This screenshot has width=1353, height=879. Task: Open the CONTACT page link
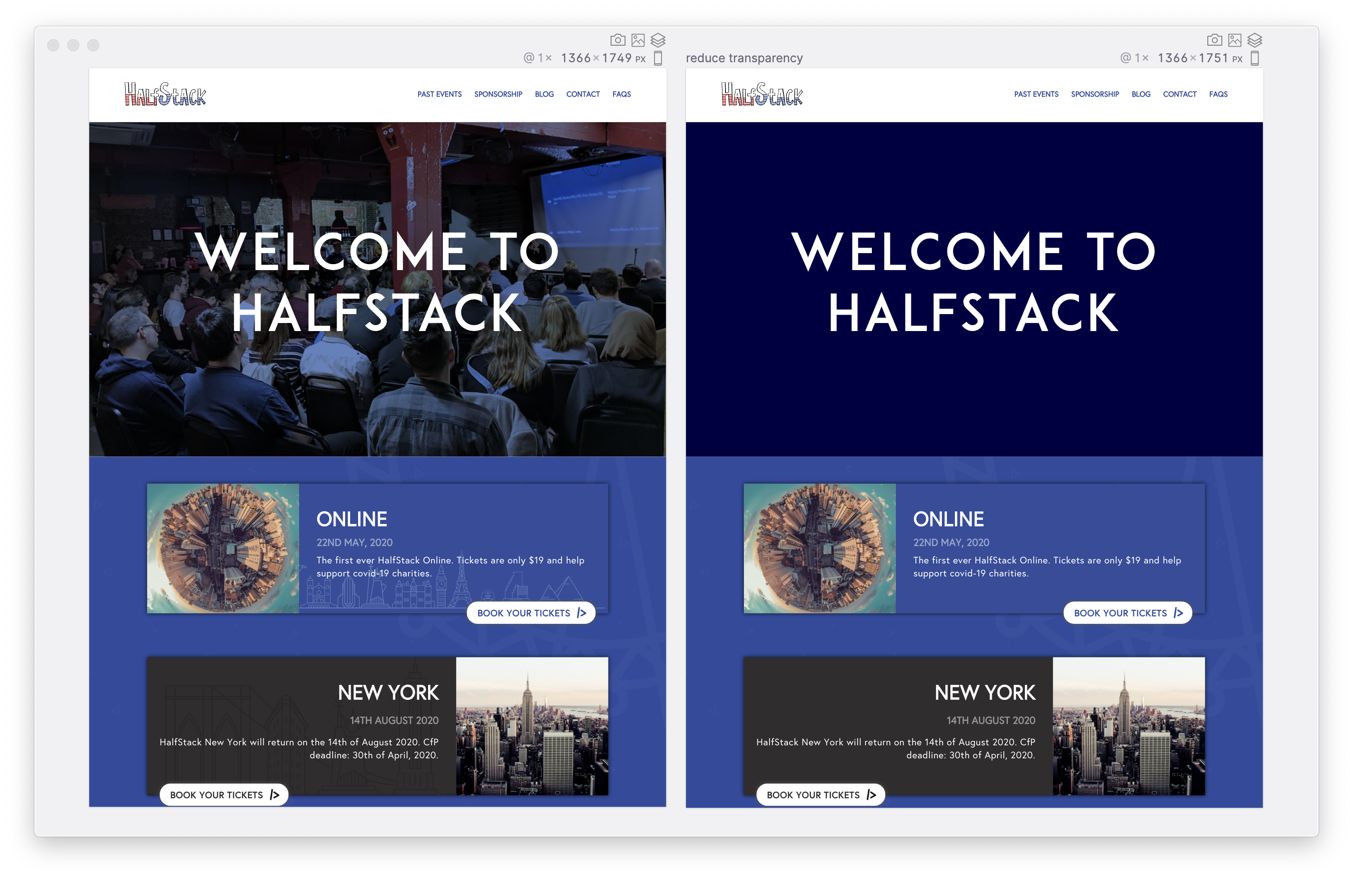(583, 94)
